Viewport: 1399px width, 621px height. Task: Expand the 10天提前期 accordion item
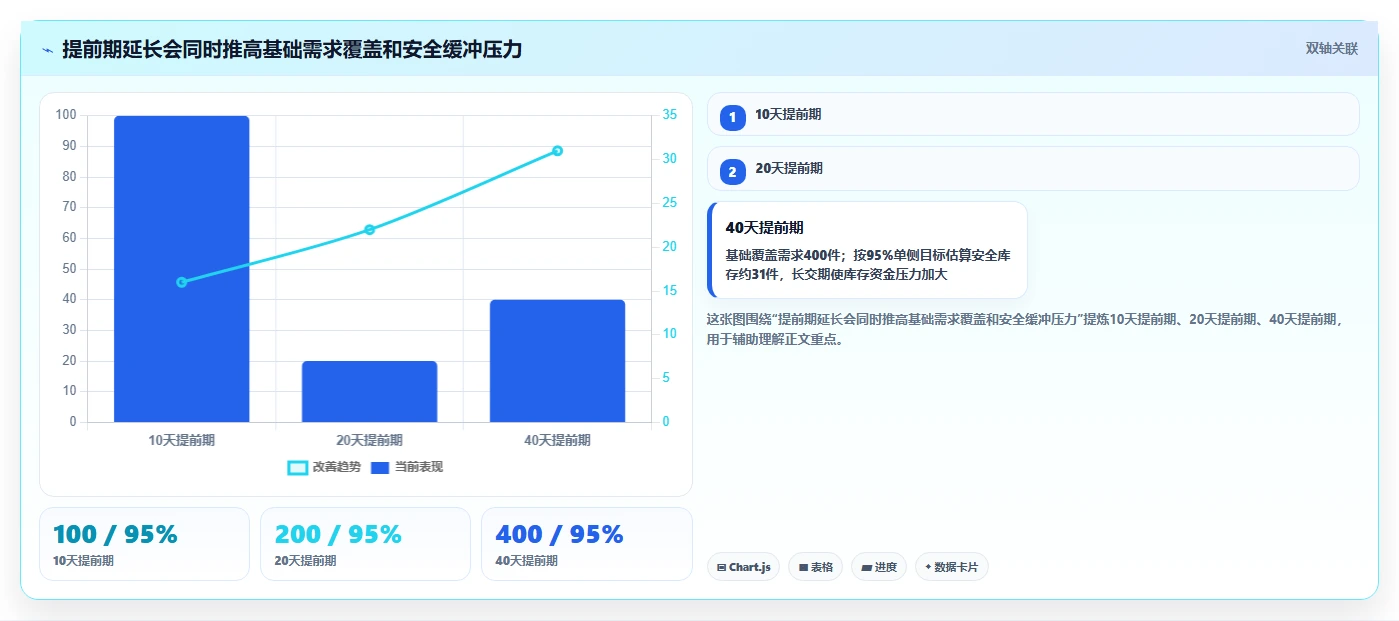click(1033, 114)
